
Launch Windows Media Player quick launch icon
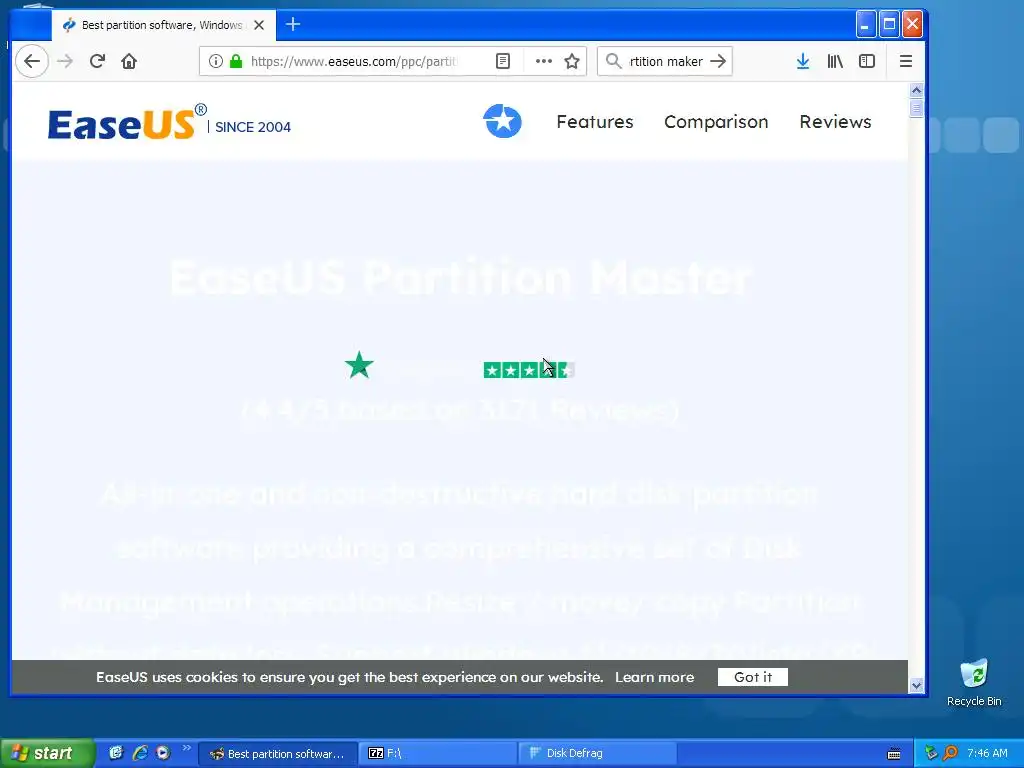click(x=163, y=753)
